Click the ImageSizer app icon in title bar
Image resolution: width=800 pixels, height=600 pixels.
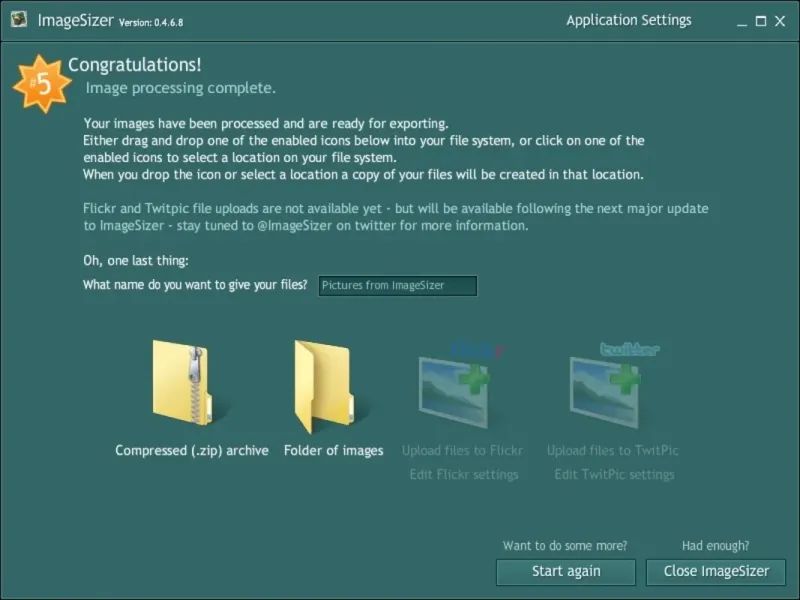[x=19, y=20]
